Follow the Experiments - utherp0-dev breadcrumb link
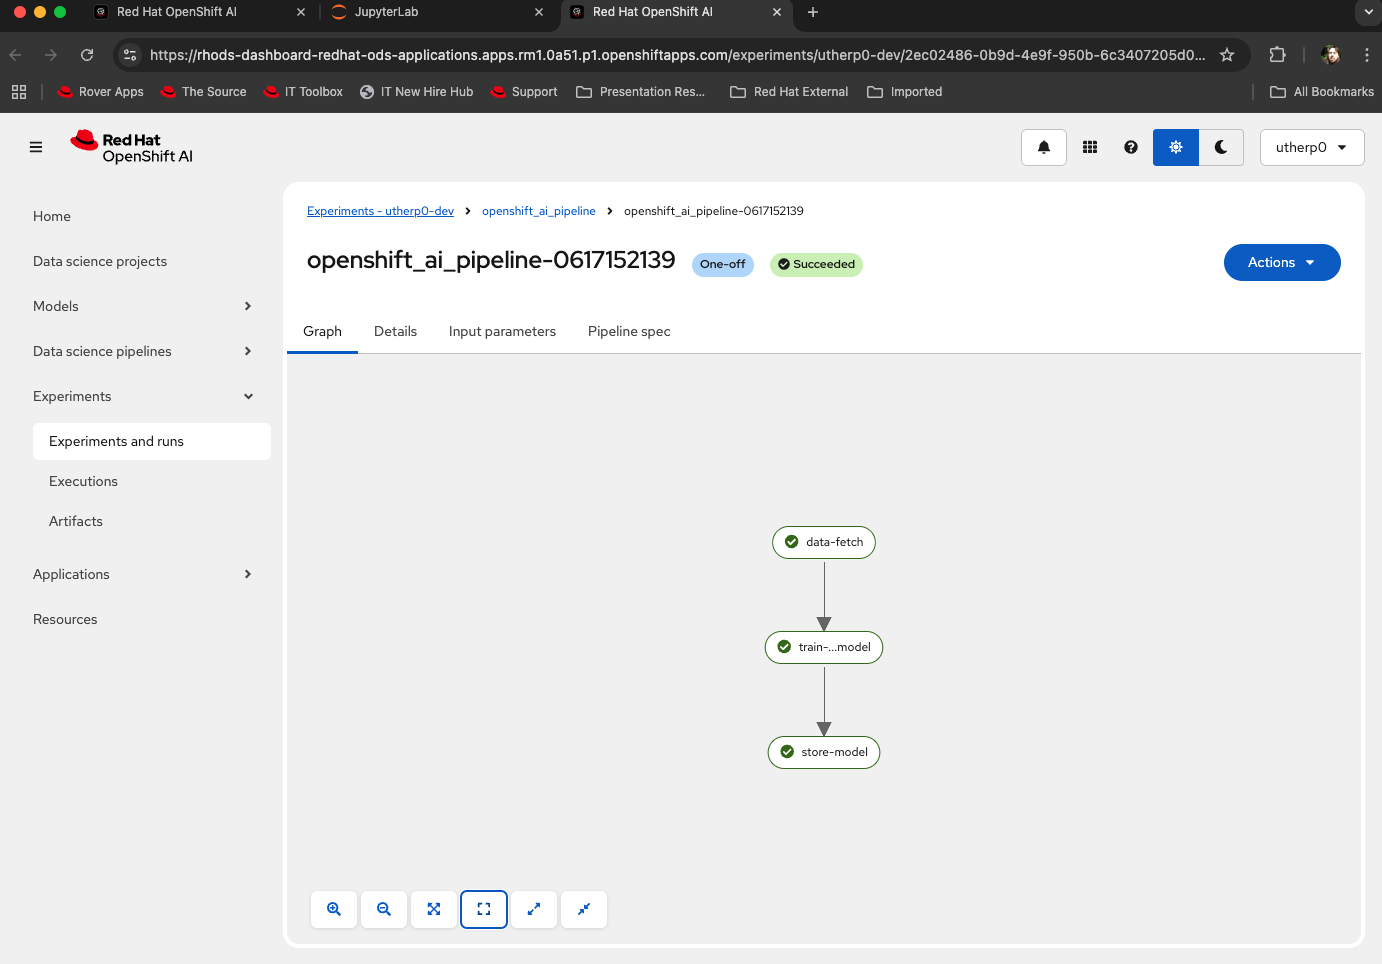The height and width of the screenshot is (964, 1382). (x=380, y=211)
